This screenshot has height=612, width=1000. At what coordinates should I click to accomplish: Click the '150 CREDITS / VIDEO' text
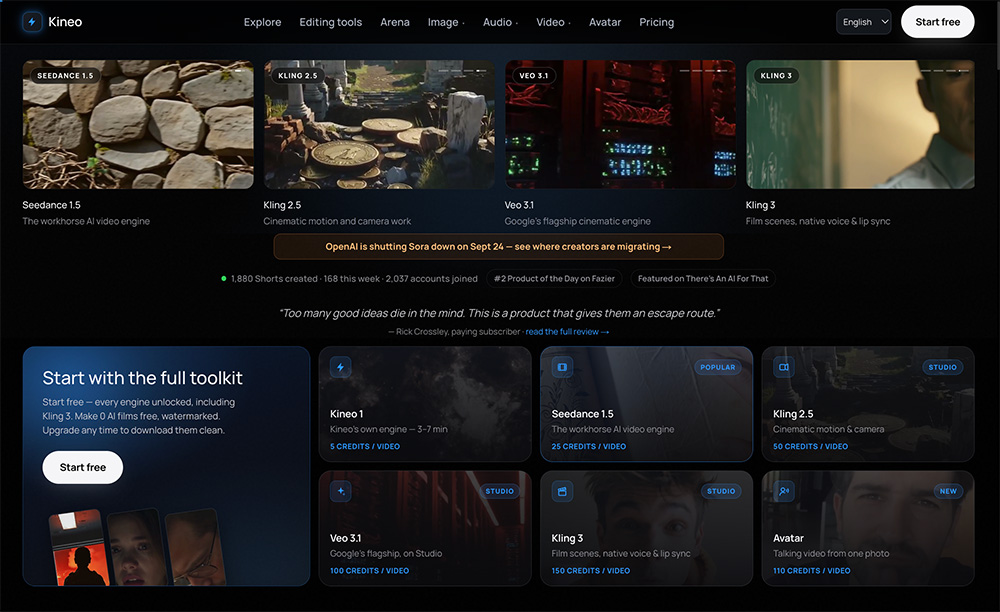point(591,571)
